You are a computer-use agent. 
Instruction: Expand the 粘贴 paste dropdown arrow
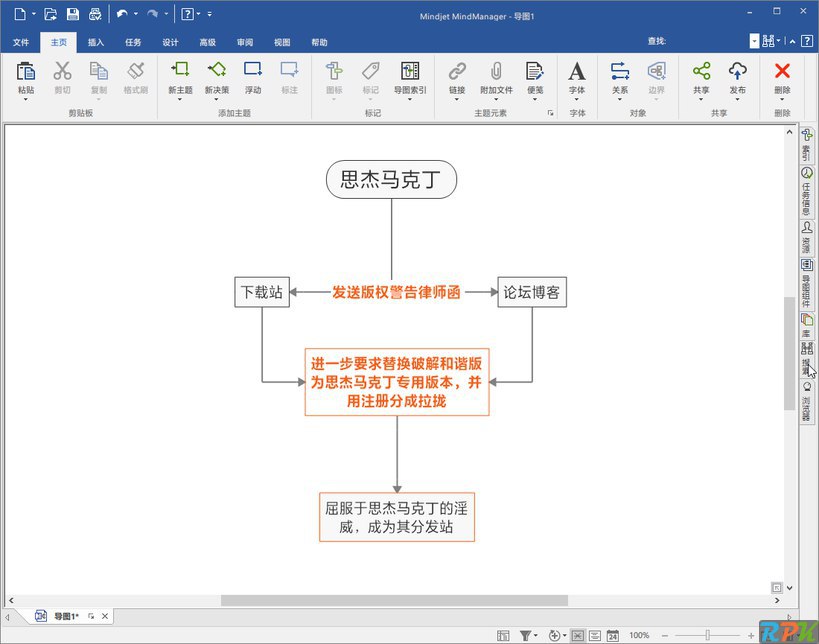[26, 100]
